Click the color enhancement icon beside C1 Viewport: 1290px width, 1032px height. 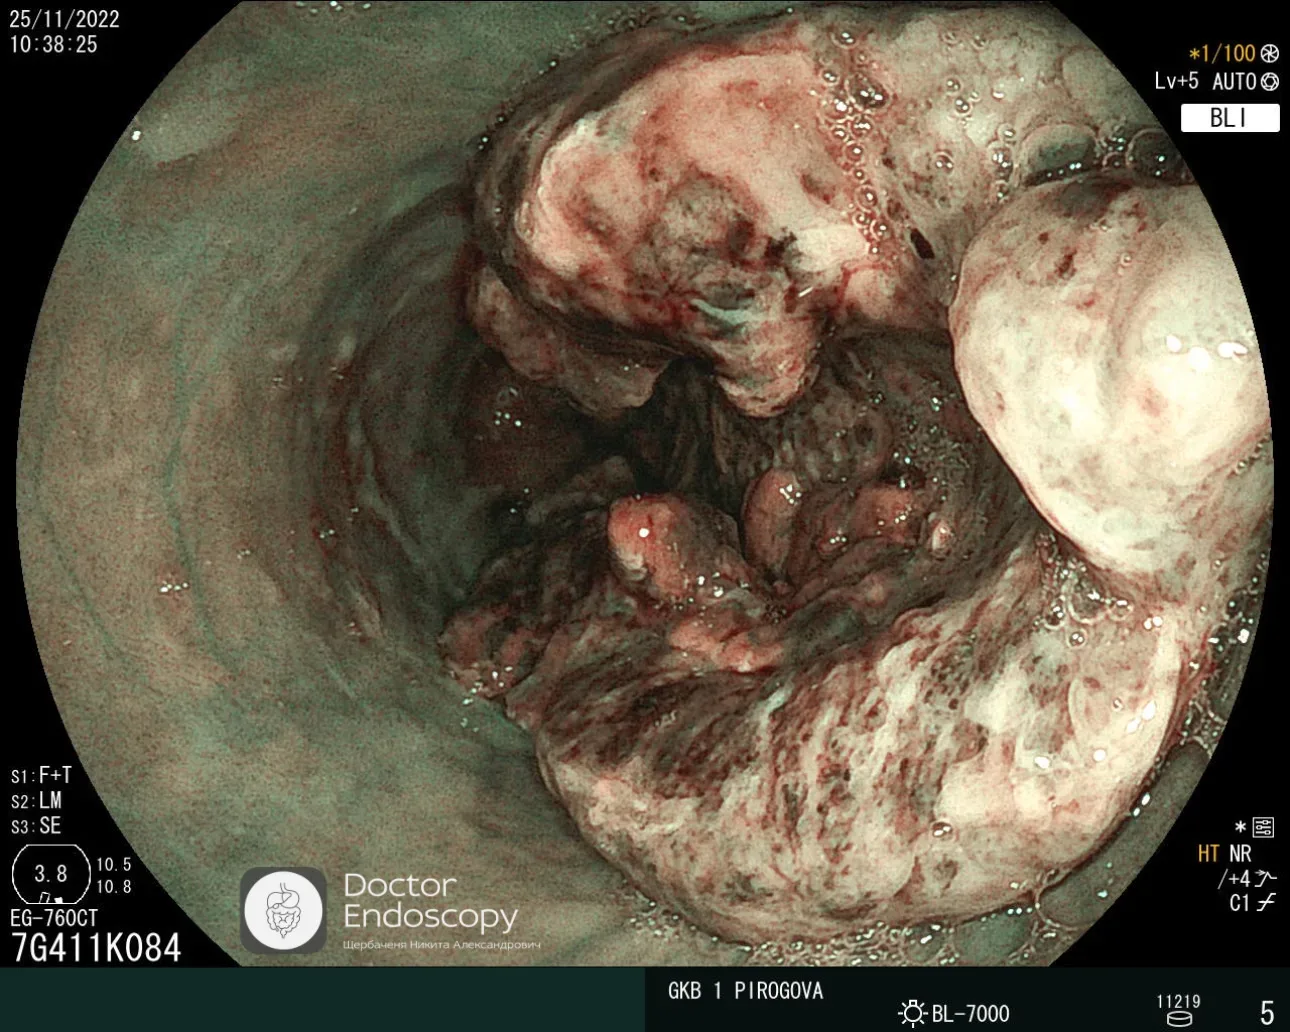(1266, 903)
